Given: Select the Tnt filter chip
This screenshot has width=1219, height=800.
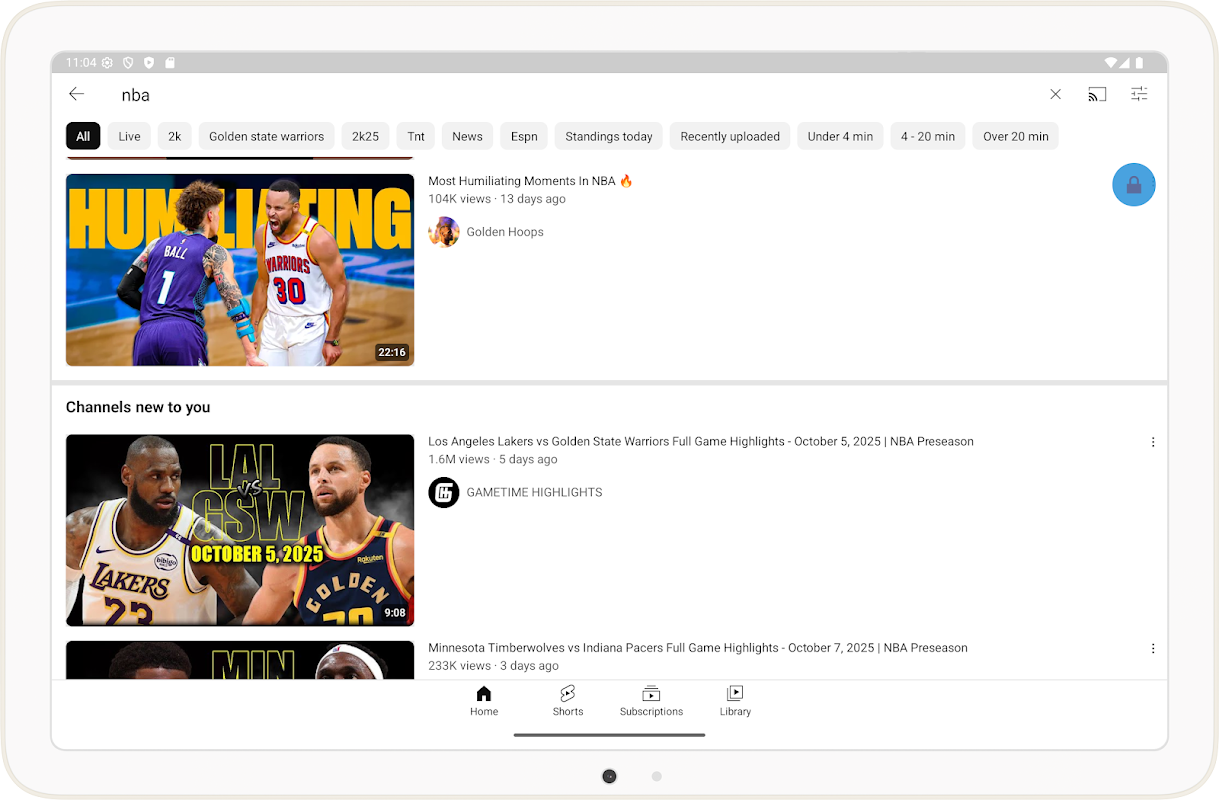Looking at the screenshot, I should click(416, 136).
